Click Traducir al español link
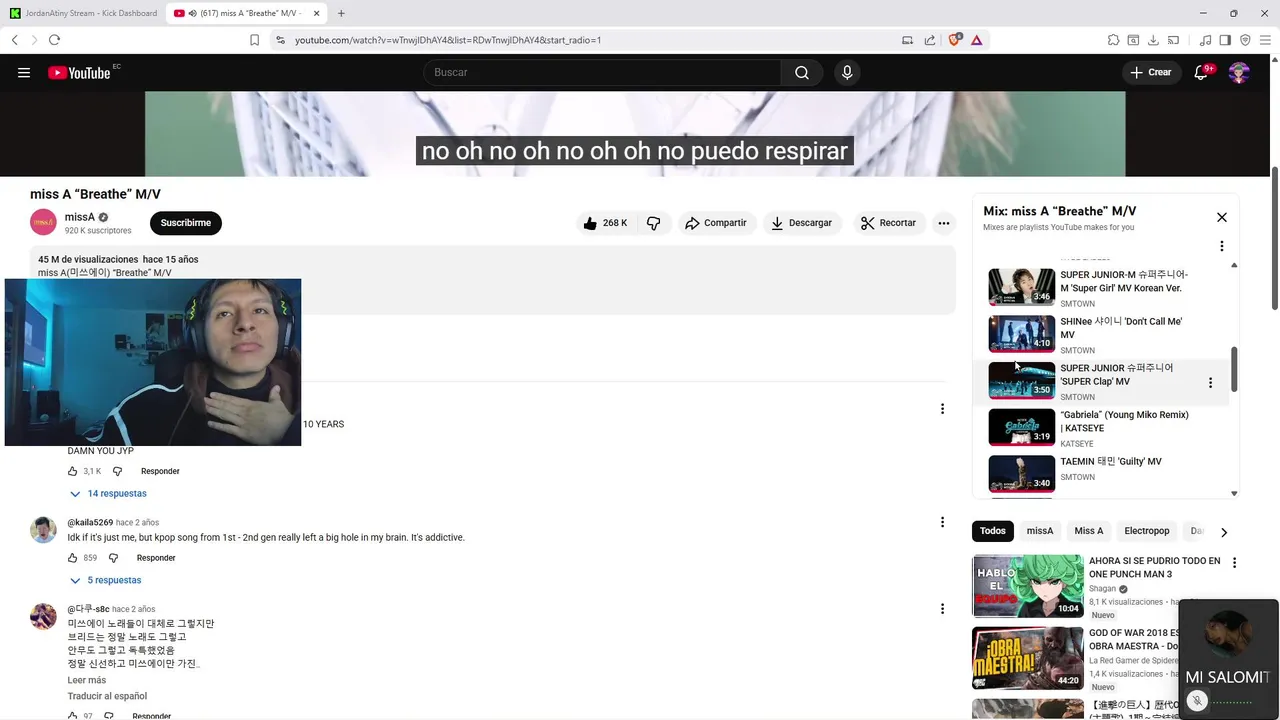Screen dimensions: 1280x720 tap(107, 696)
